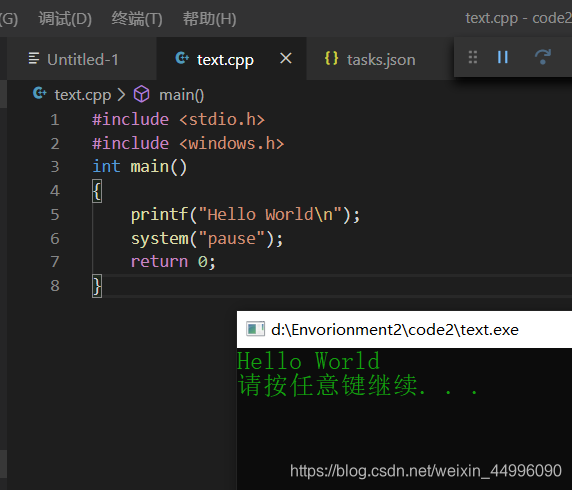Click the Untitled-1 tab lines icon

[34, 58]
